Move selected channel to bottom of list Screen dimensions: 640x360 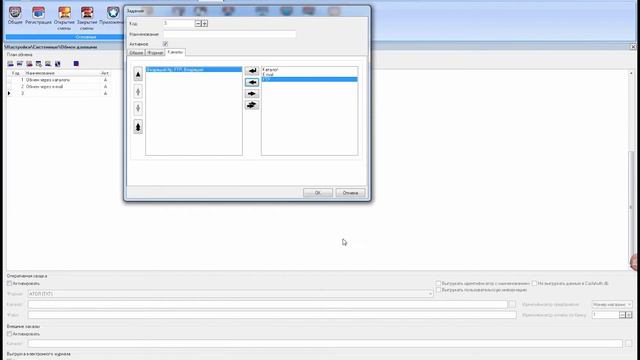click(138, 127)
